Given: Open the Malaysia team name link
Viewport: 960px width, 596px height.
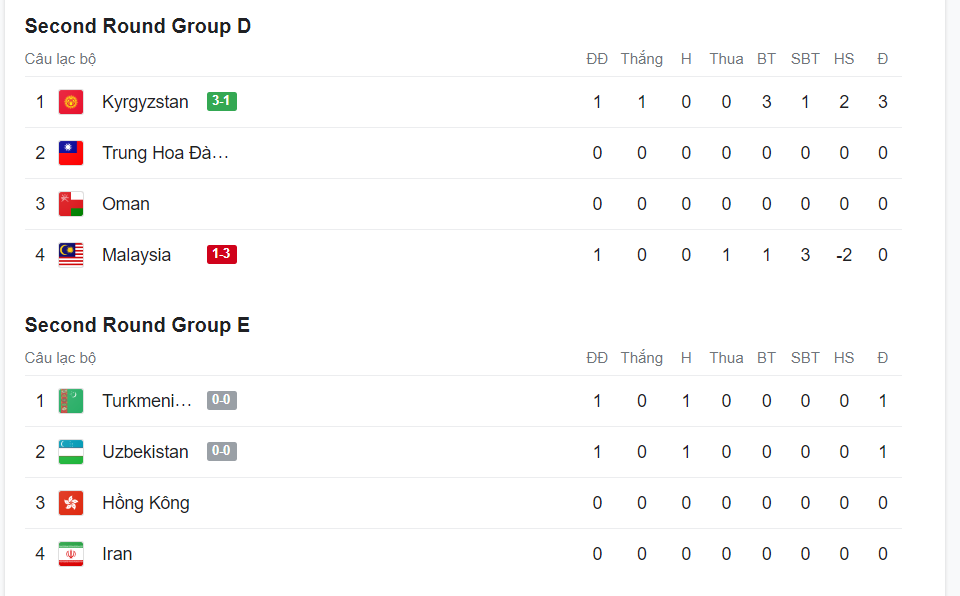Looking at the screenshot, I should click(x=137, y=255).
